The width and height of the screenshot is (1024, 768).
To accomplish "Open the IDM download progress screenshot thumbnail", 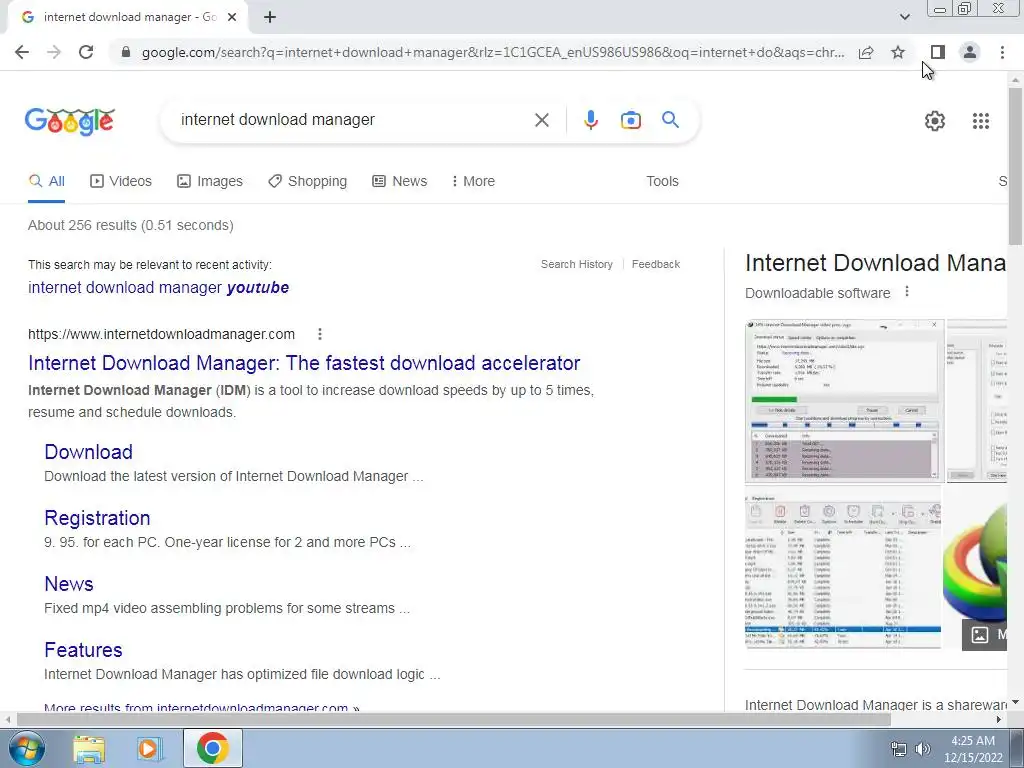I will click(844, 400).
